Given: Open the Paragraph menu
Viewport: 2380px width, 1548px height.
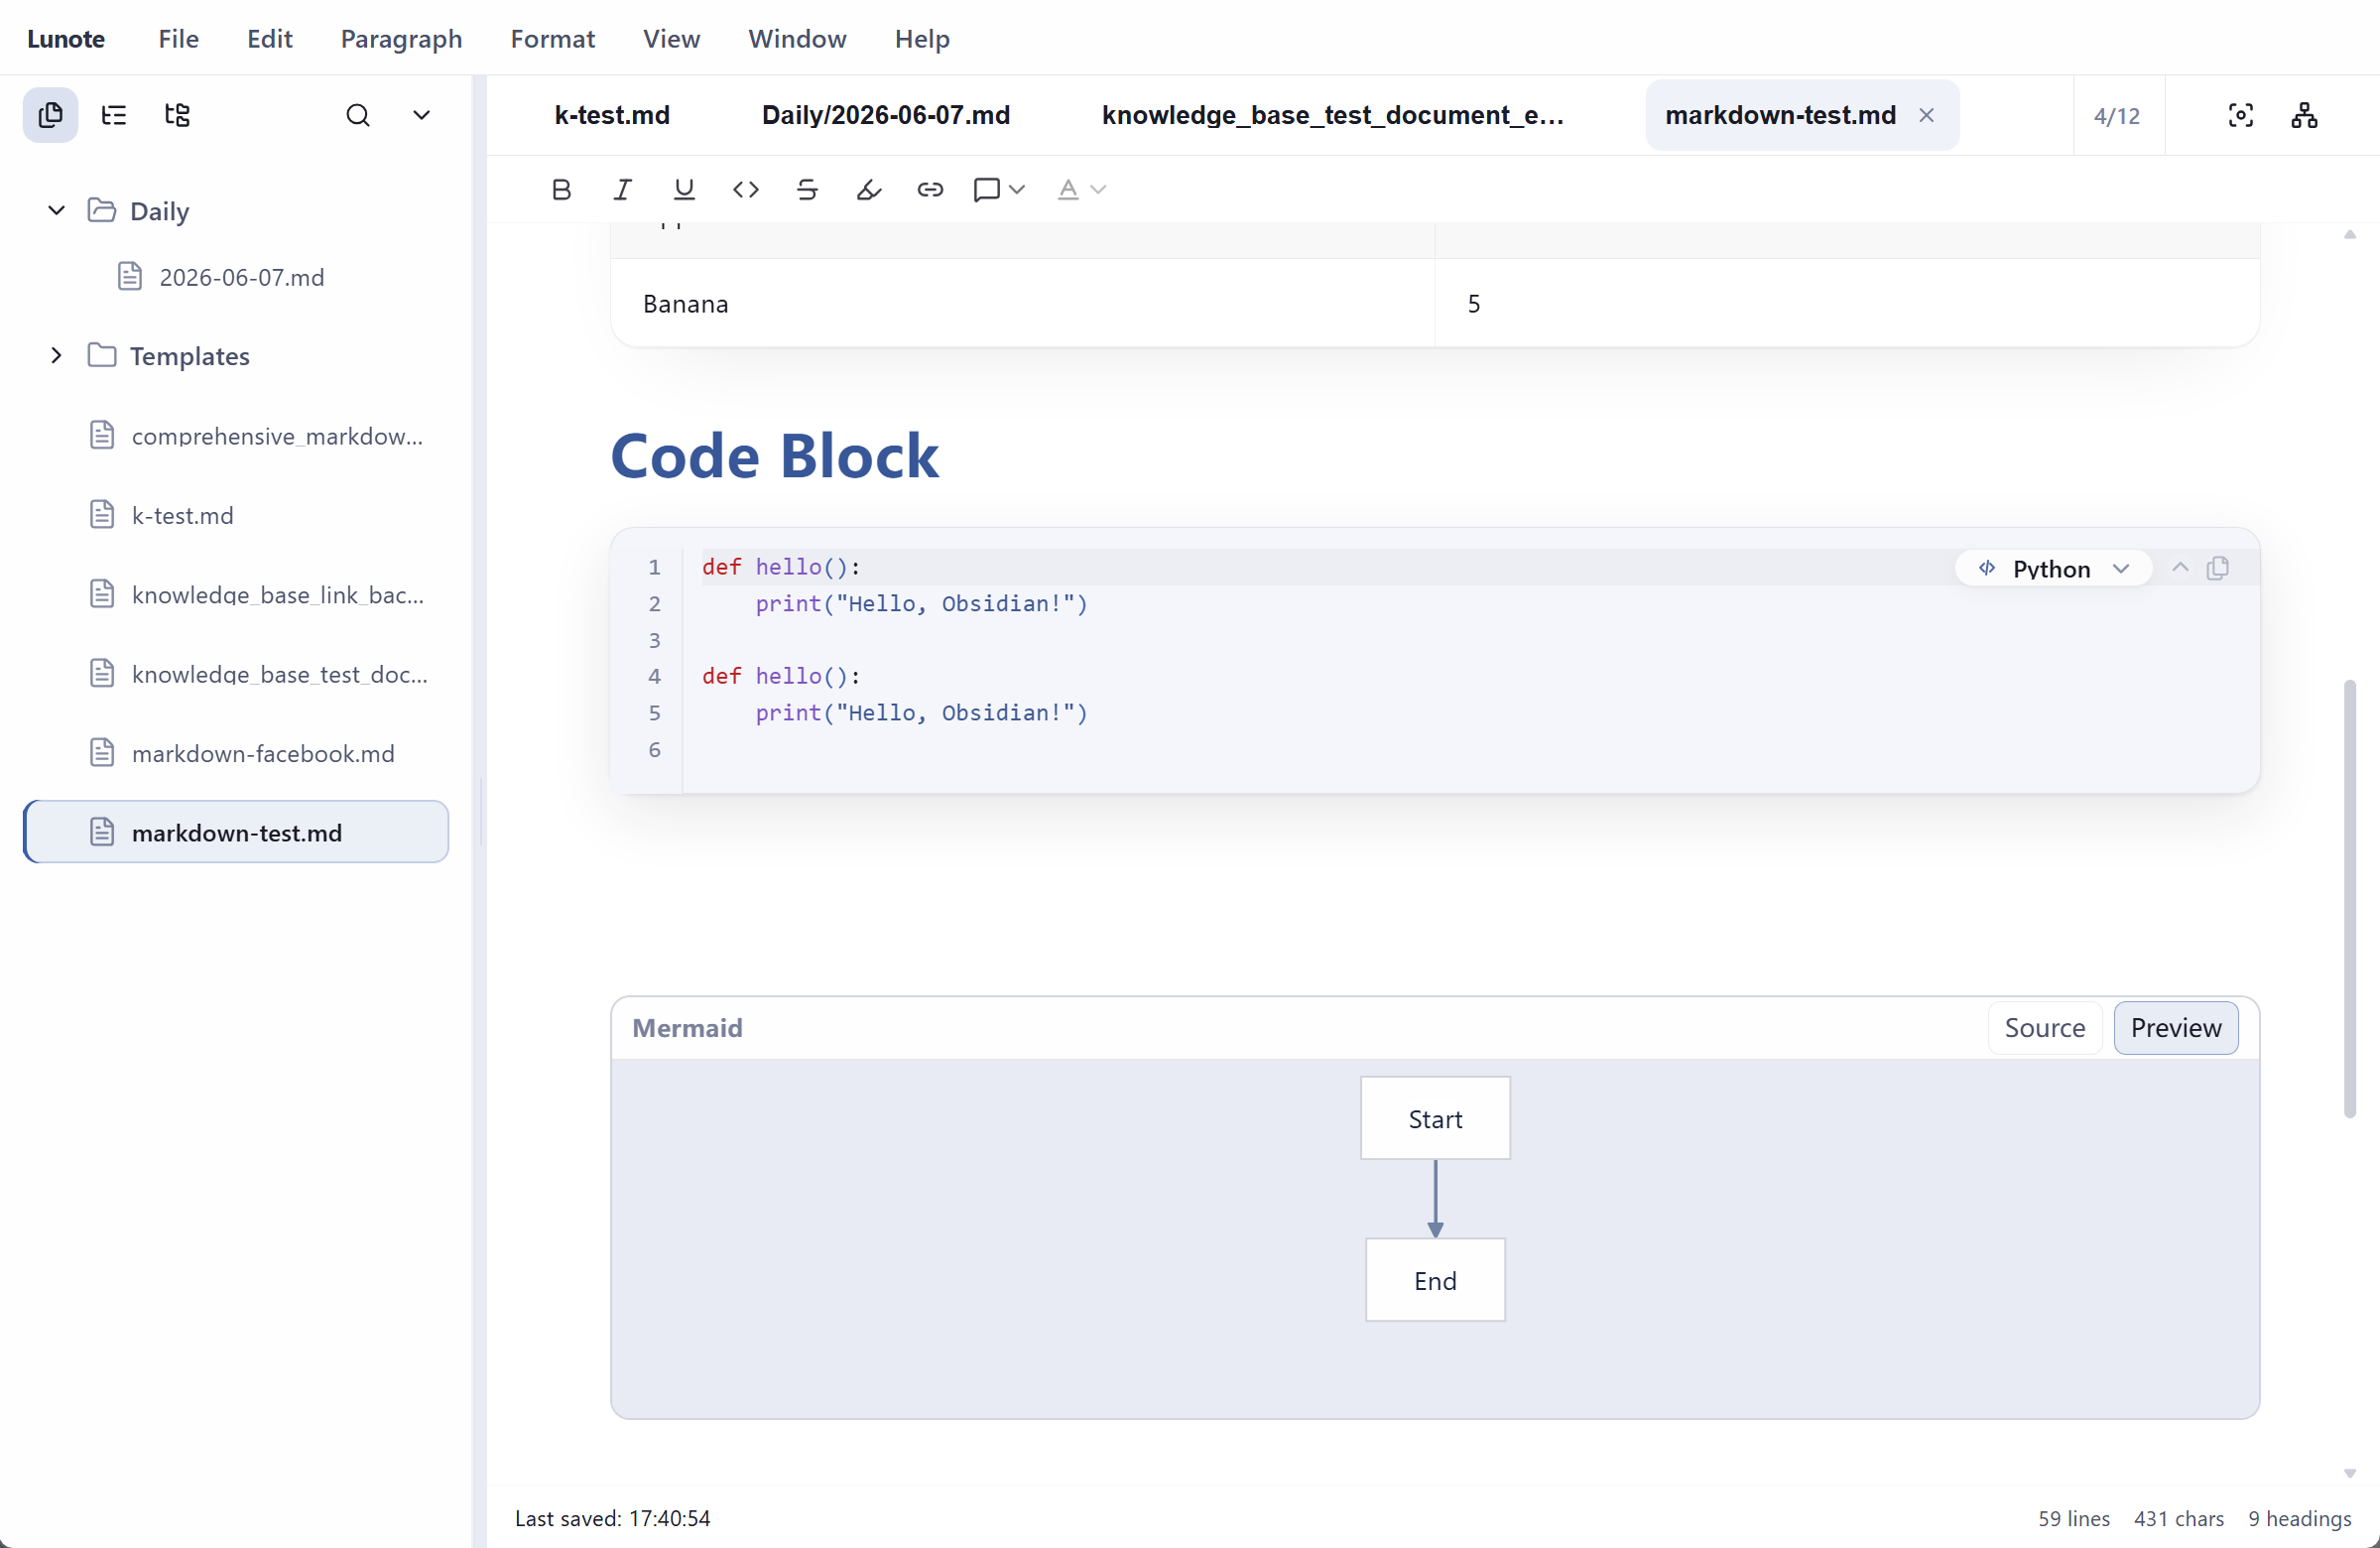Looking at the screenshot, I should point(401,38).
